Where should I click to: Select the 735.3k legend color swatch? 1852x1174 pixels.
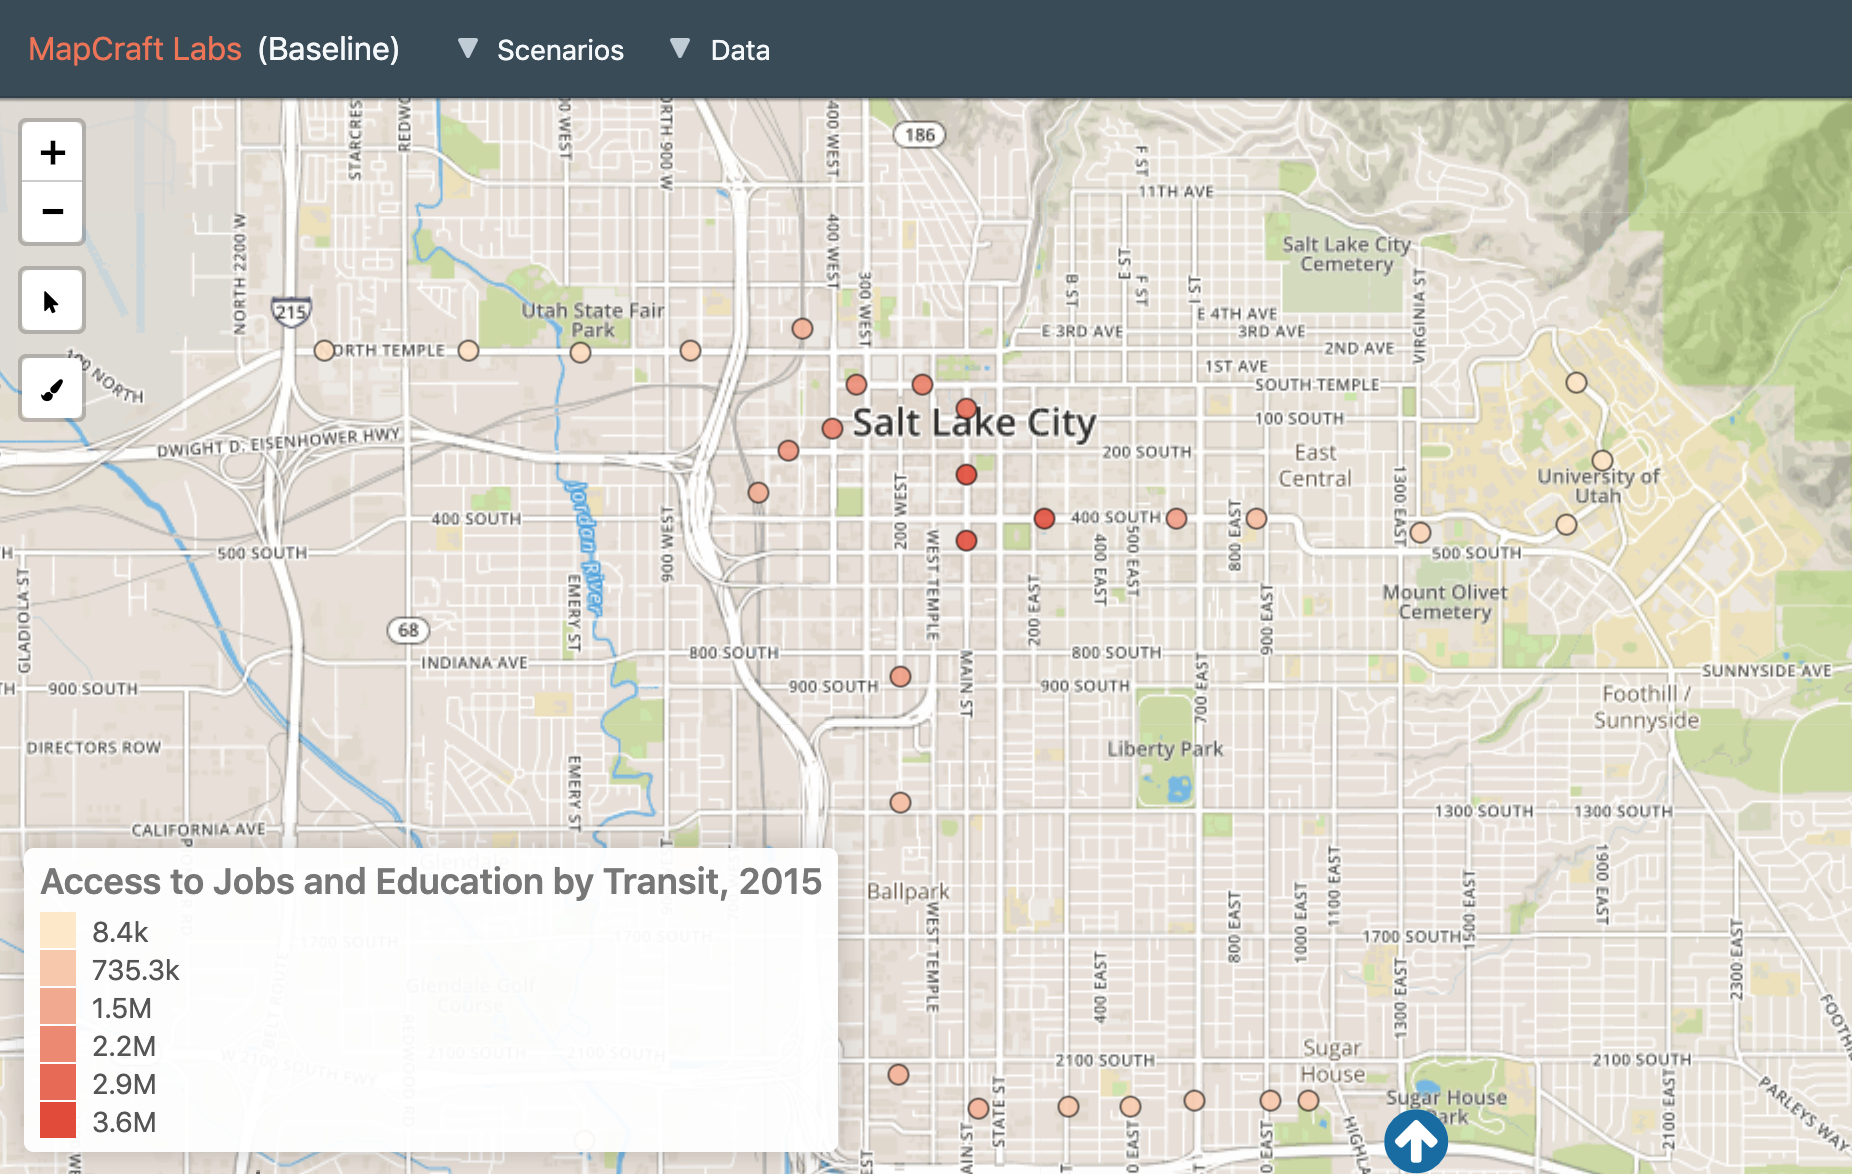coord(58,969)
